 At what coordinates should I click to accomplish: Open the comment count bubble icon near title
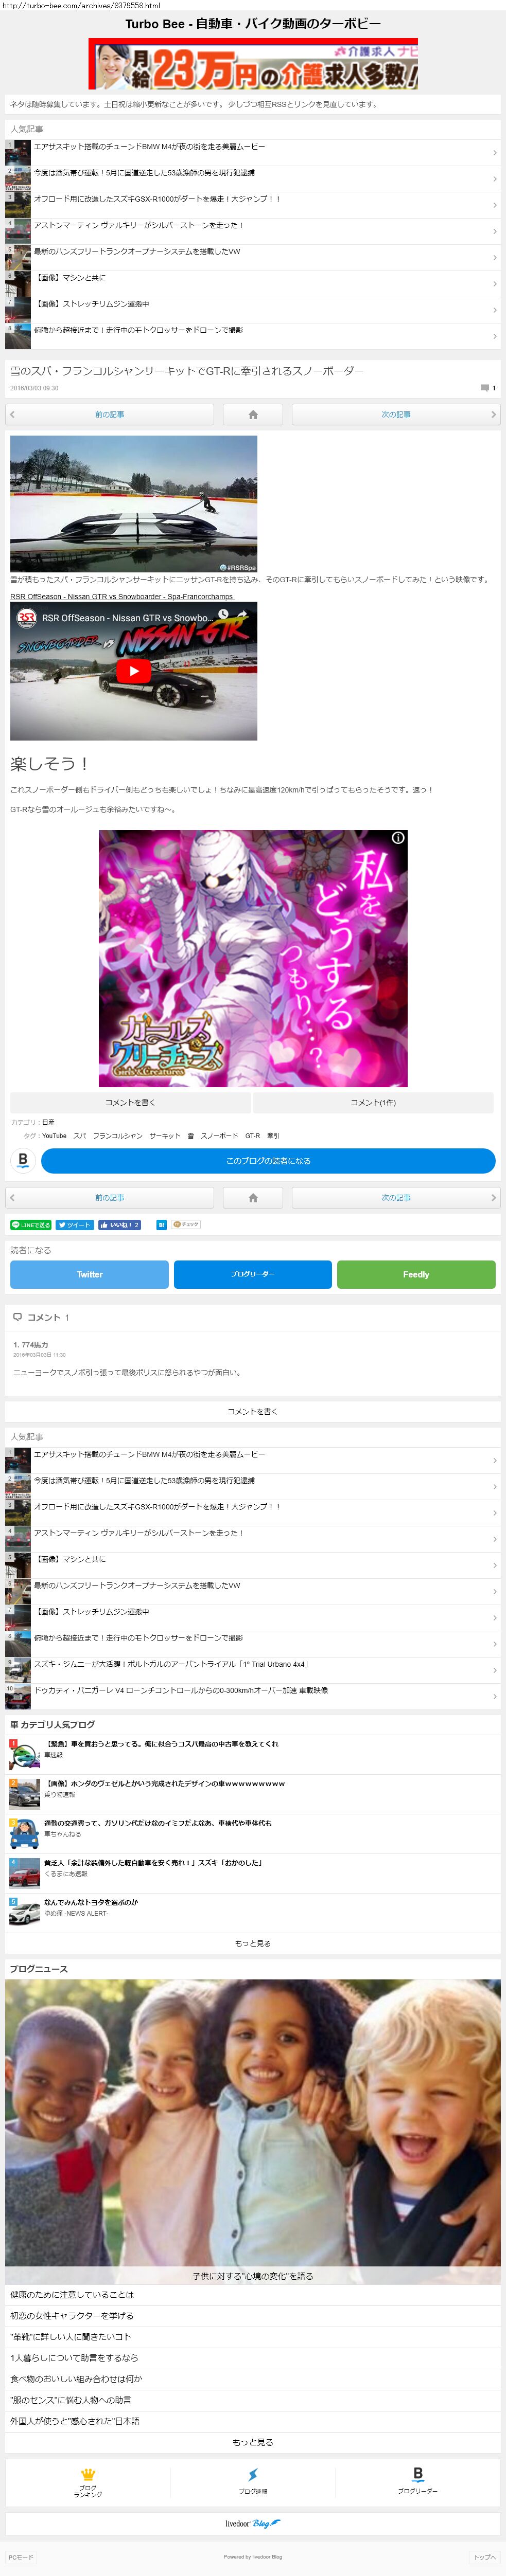tap(485, 388)
